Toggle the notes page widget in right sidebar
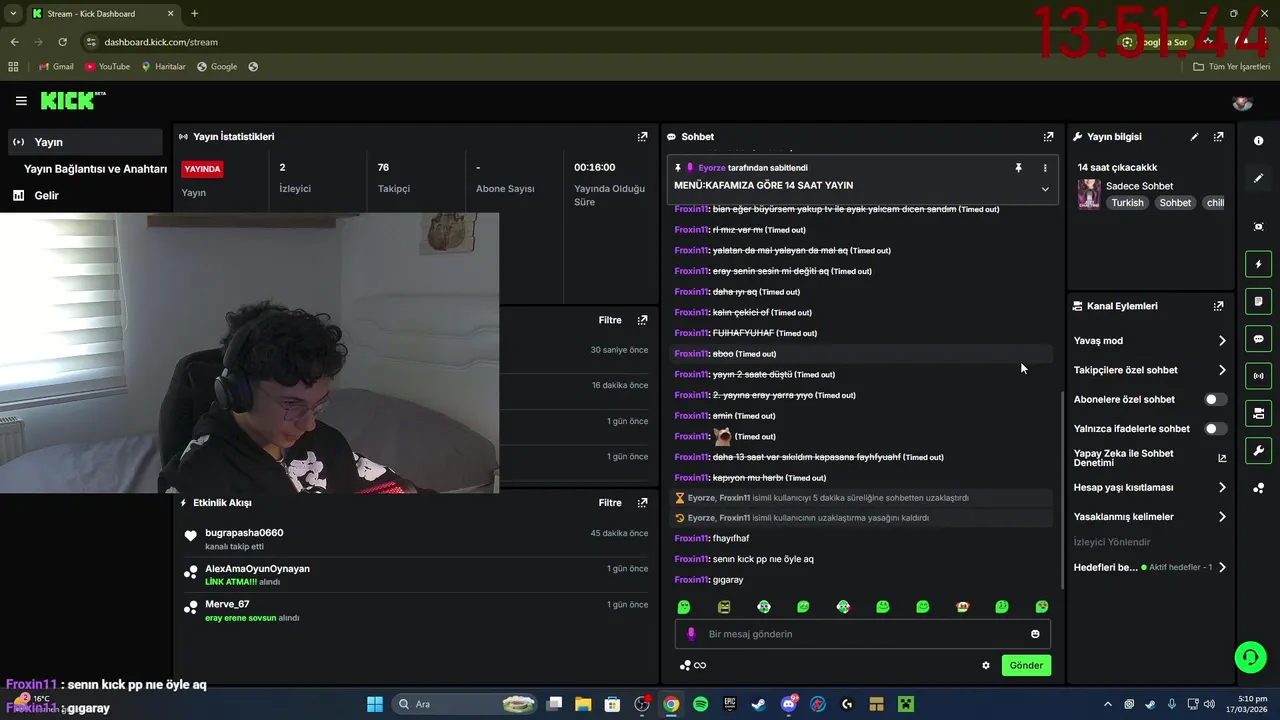Viewport: 1280px width, 720px height. point(1258,301)
